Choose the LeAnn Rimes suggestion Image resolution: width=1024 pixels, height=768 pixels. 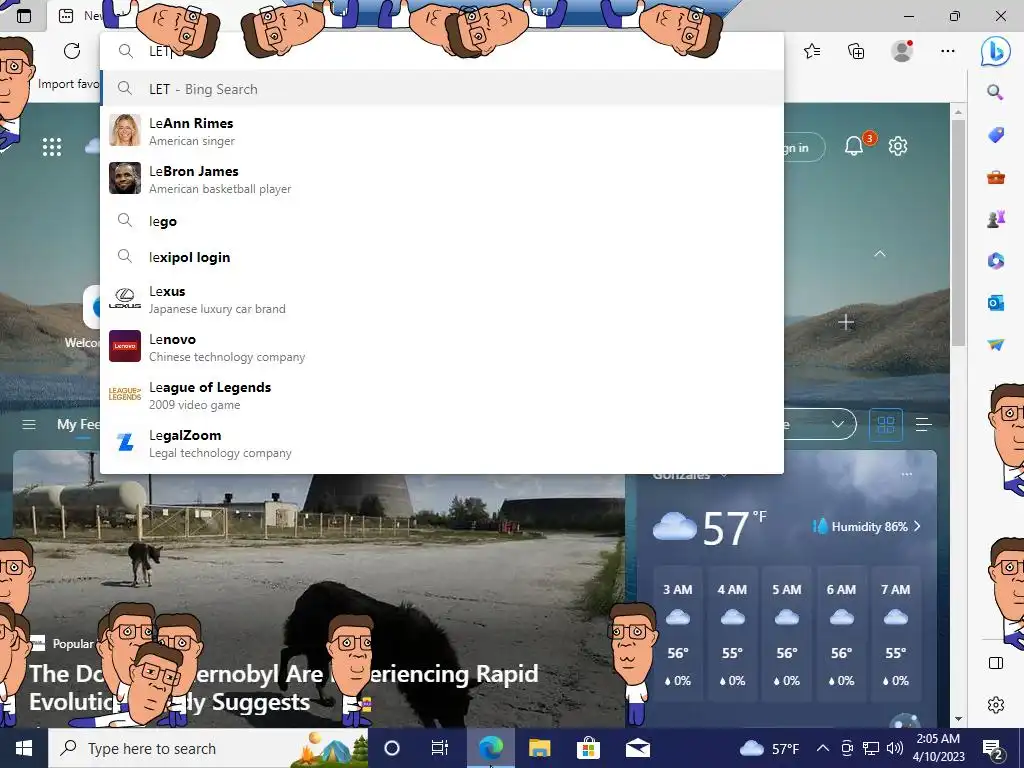coord(442,131)
